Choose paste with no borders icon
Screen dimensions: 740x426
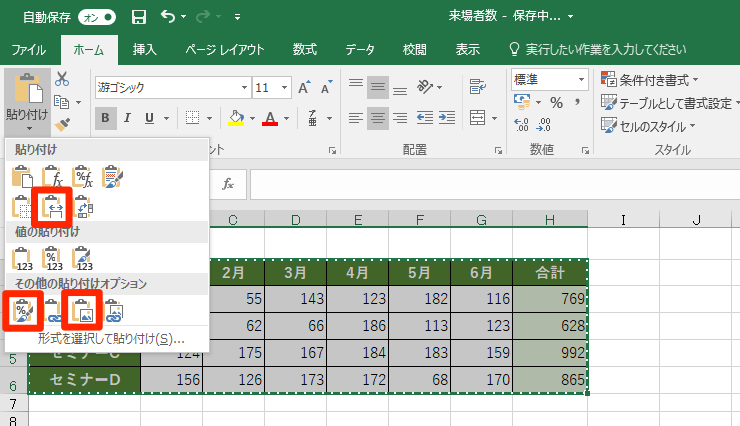[x=21, y=207]
